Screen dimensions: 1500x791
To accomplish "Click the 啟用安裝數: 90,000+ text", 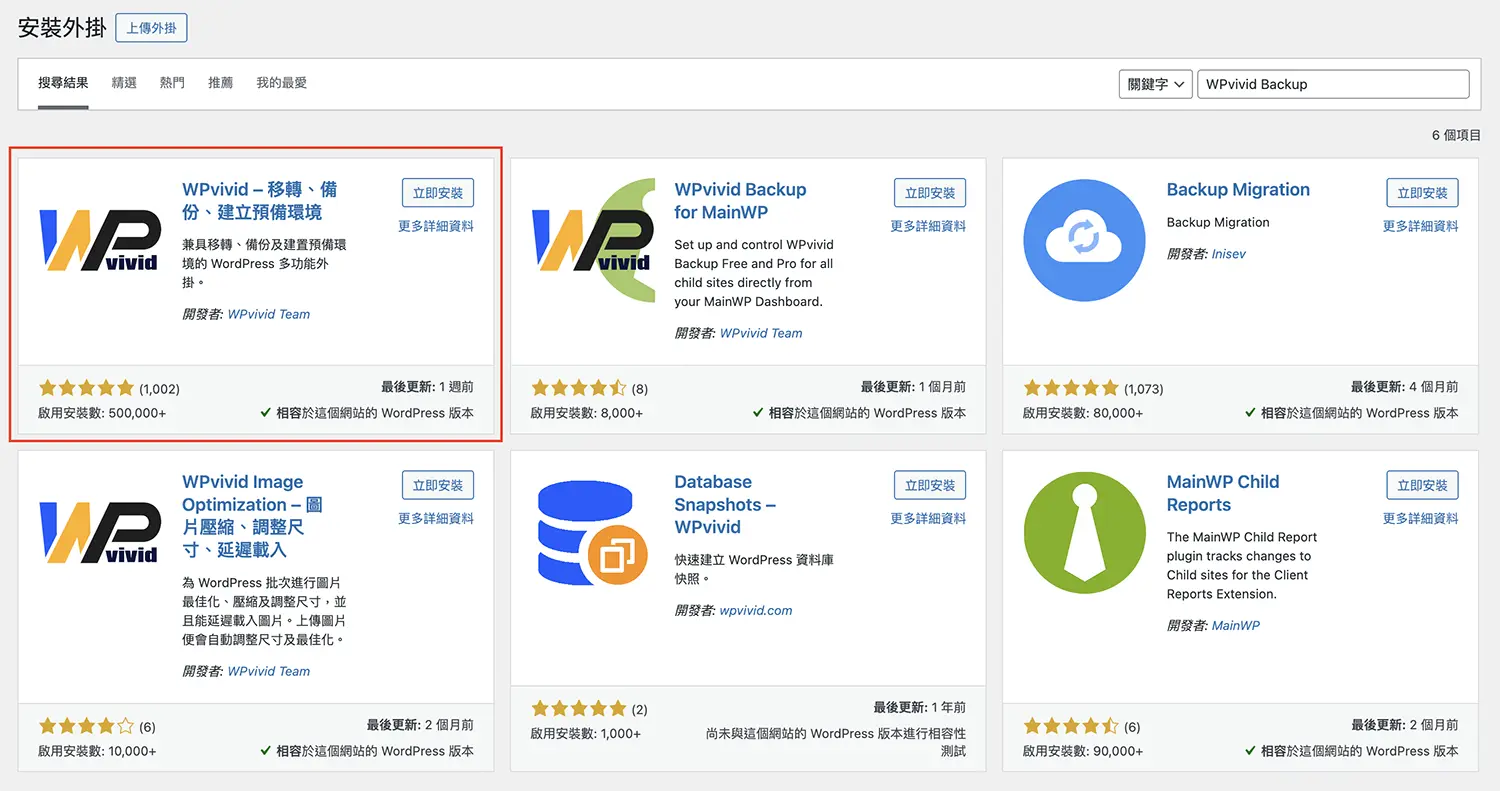I will pyautogui.click(x=1083, y=751).
